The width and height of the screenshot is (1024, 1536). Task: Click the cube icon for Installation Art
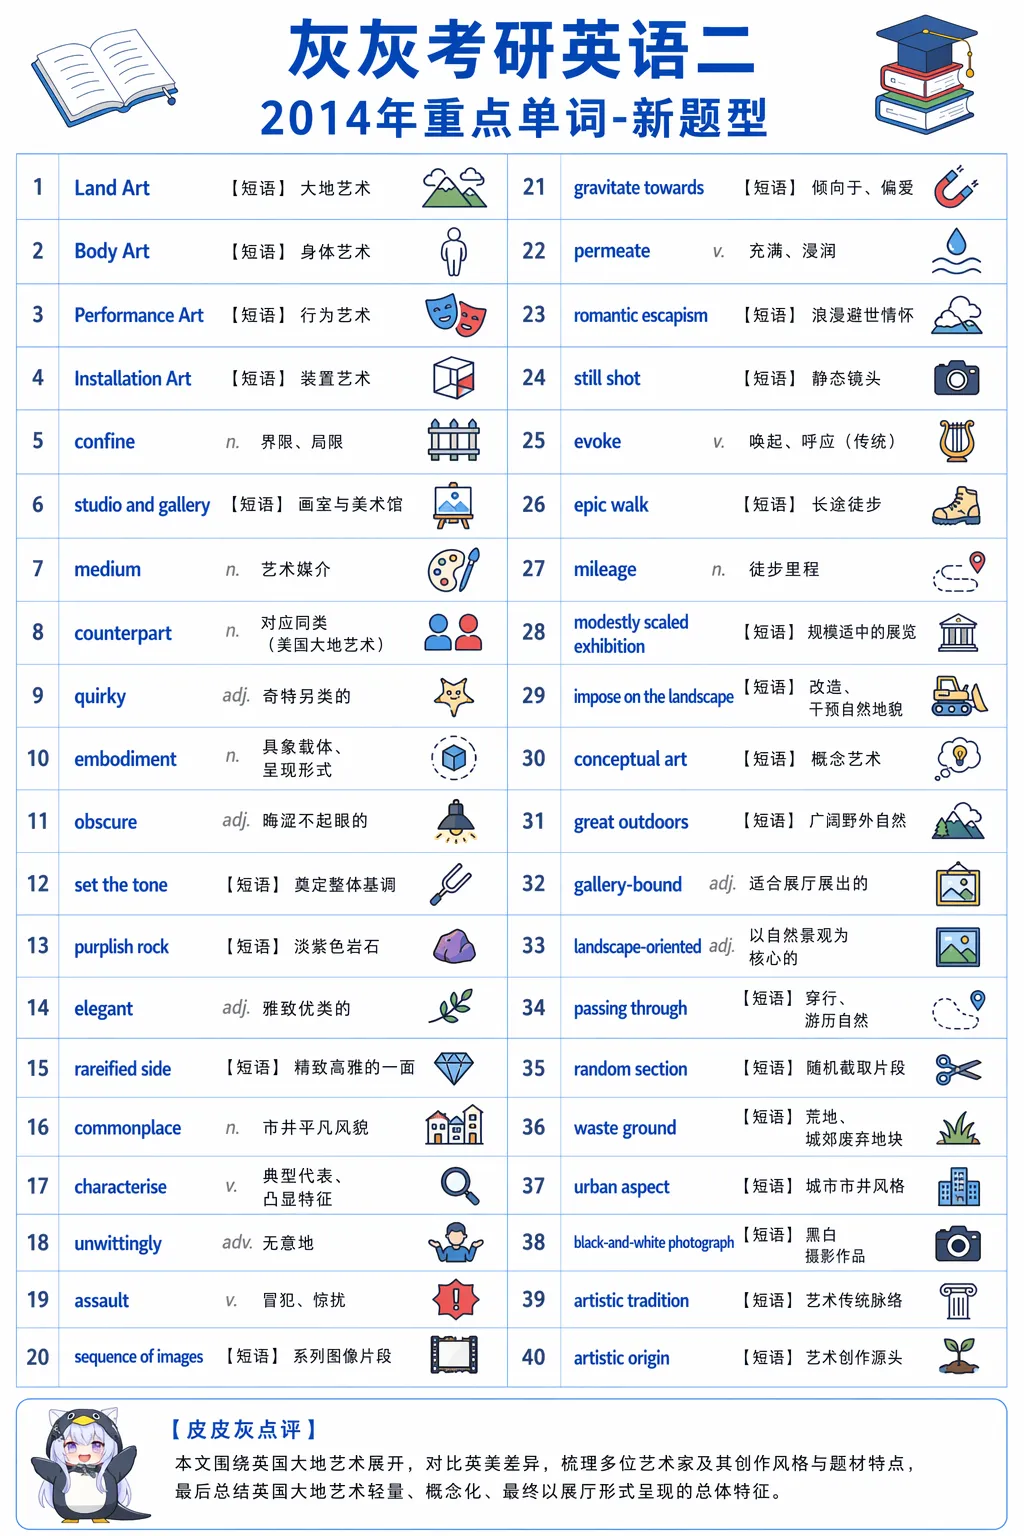(454, 378)
